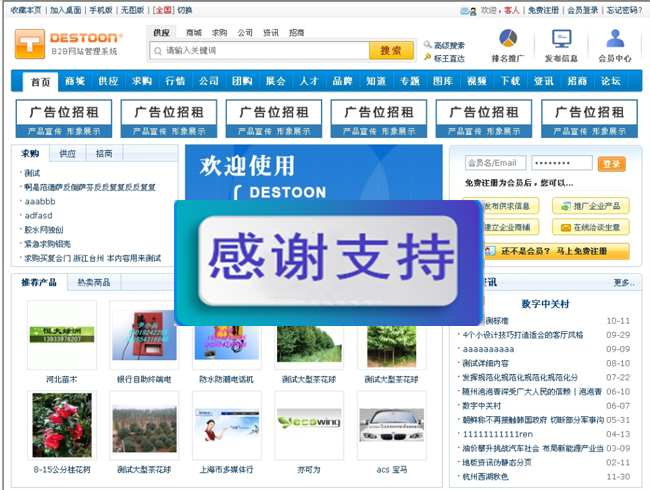Open 数字中关村 headline

click(546, 304)
